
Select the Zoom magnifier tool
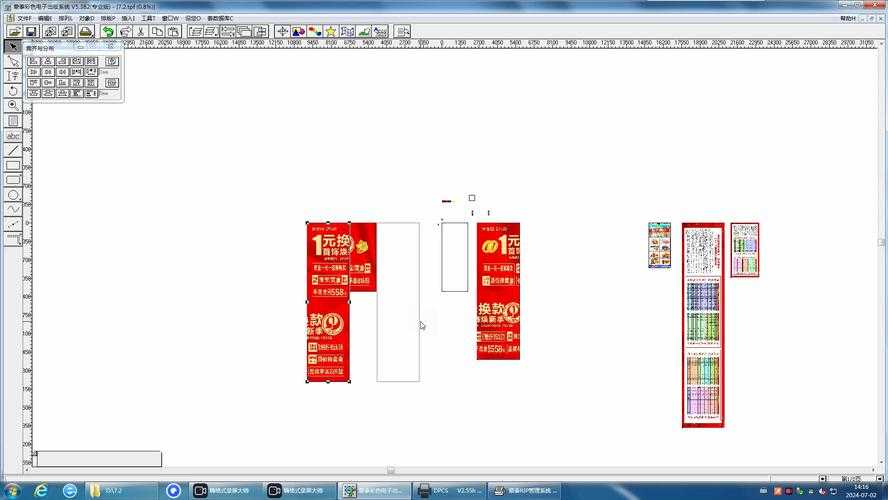point(13,105)
